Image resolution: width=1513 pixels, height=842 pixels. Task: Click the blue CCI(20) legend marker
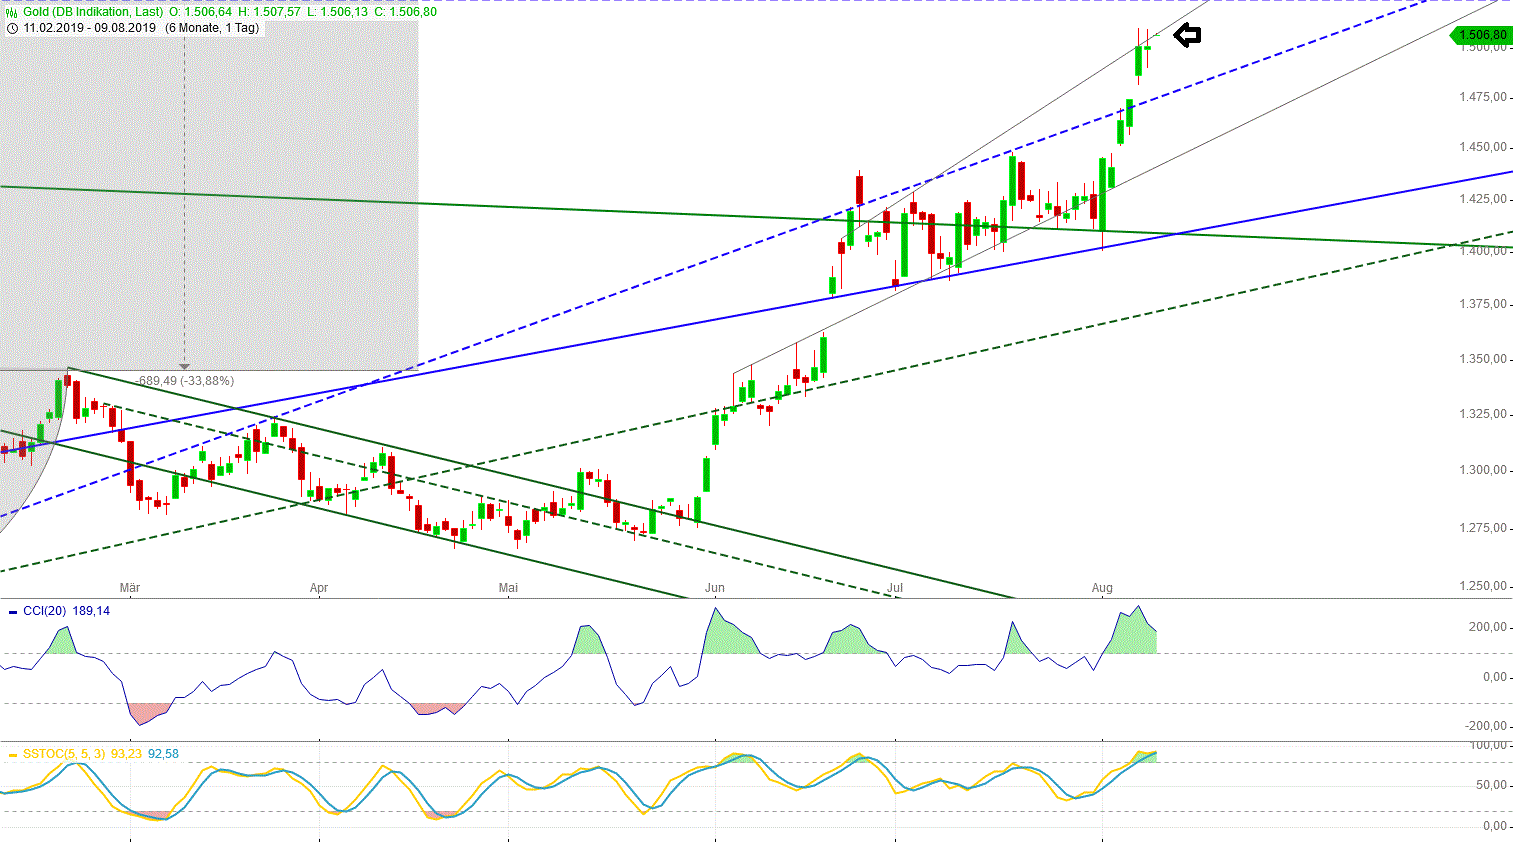[12, 611]
